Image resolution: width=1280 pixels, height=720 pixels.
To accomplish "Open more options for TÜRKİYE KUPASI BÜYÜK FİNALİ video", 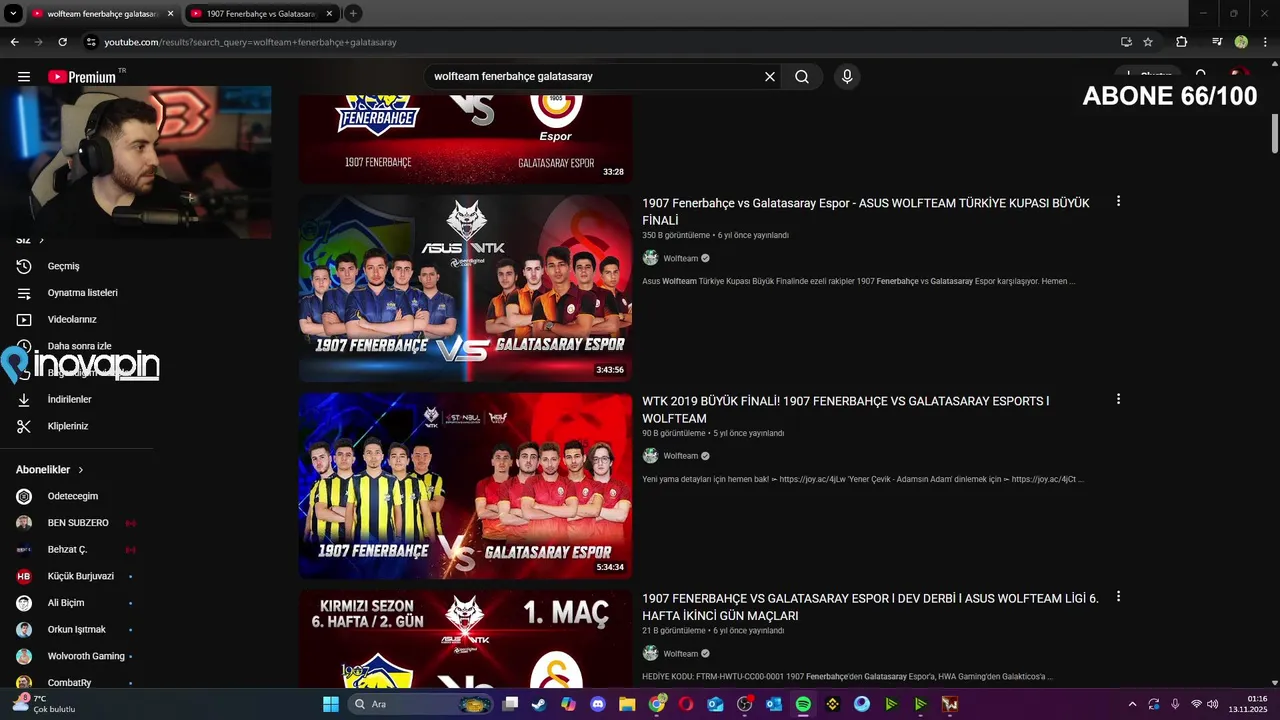I will click(x=1118, y=201).
